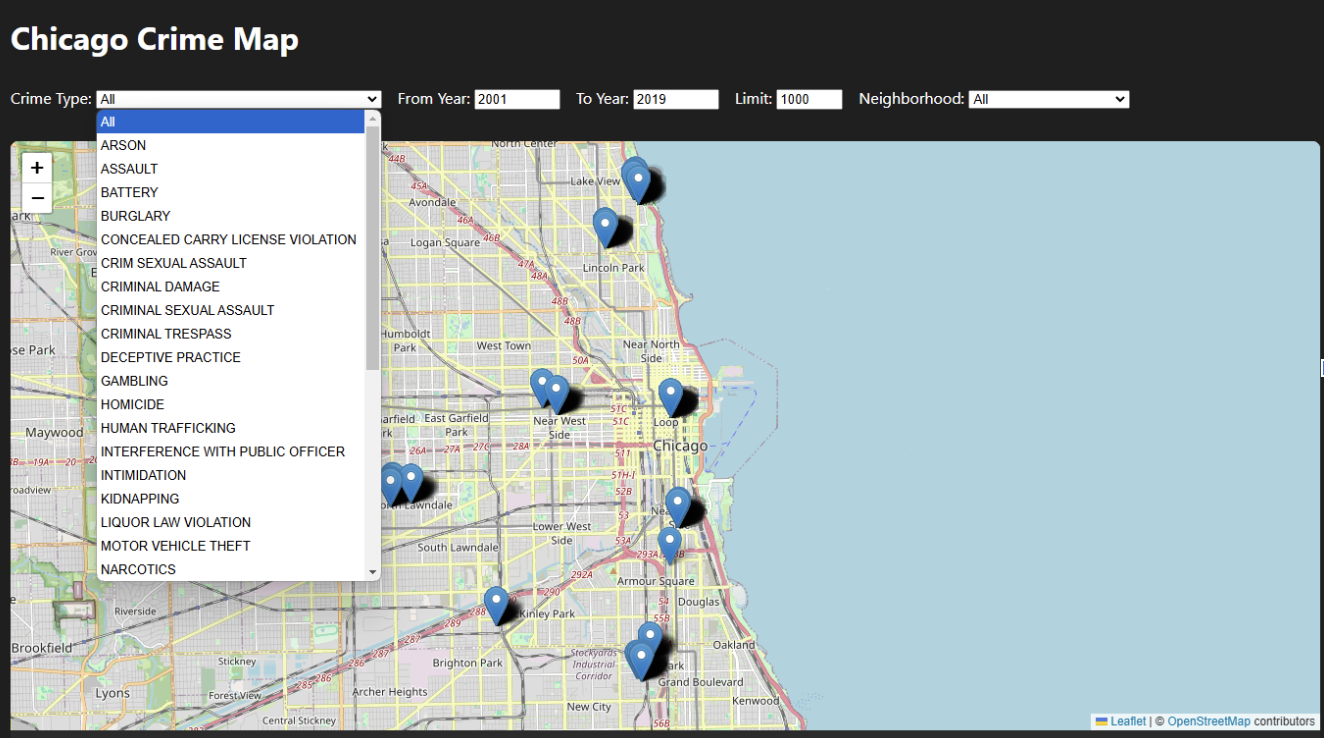Viewport: 1324px width, 738px height.
Task: Select HOMICIDE from the crime type list
Action: click(134, 404)
